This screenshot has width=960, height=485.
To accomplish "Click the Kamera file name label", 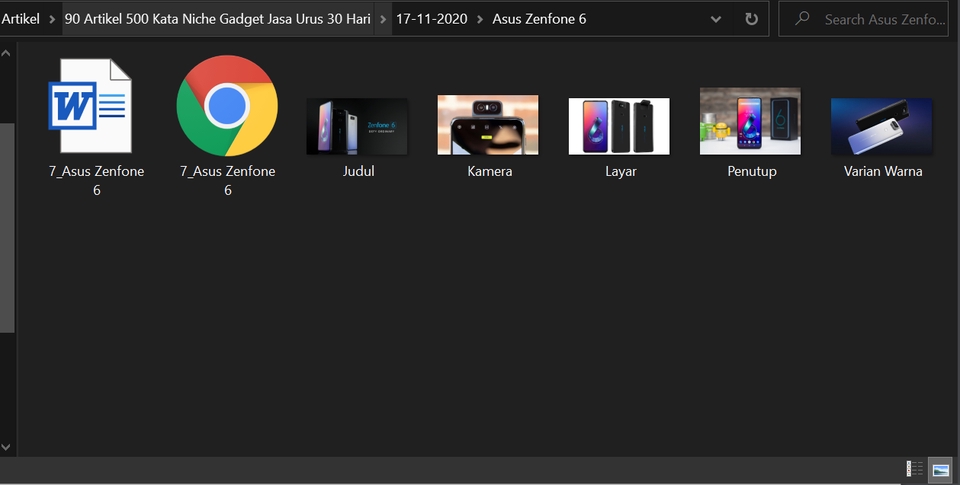I will click(490, 171).
